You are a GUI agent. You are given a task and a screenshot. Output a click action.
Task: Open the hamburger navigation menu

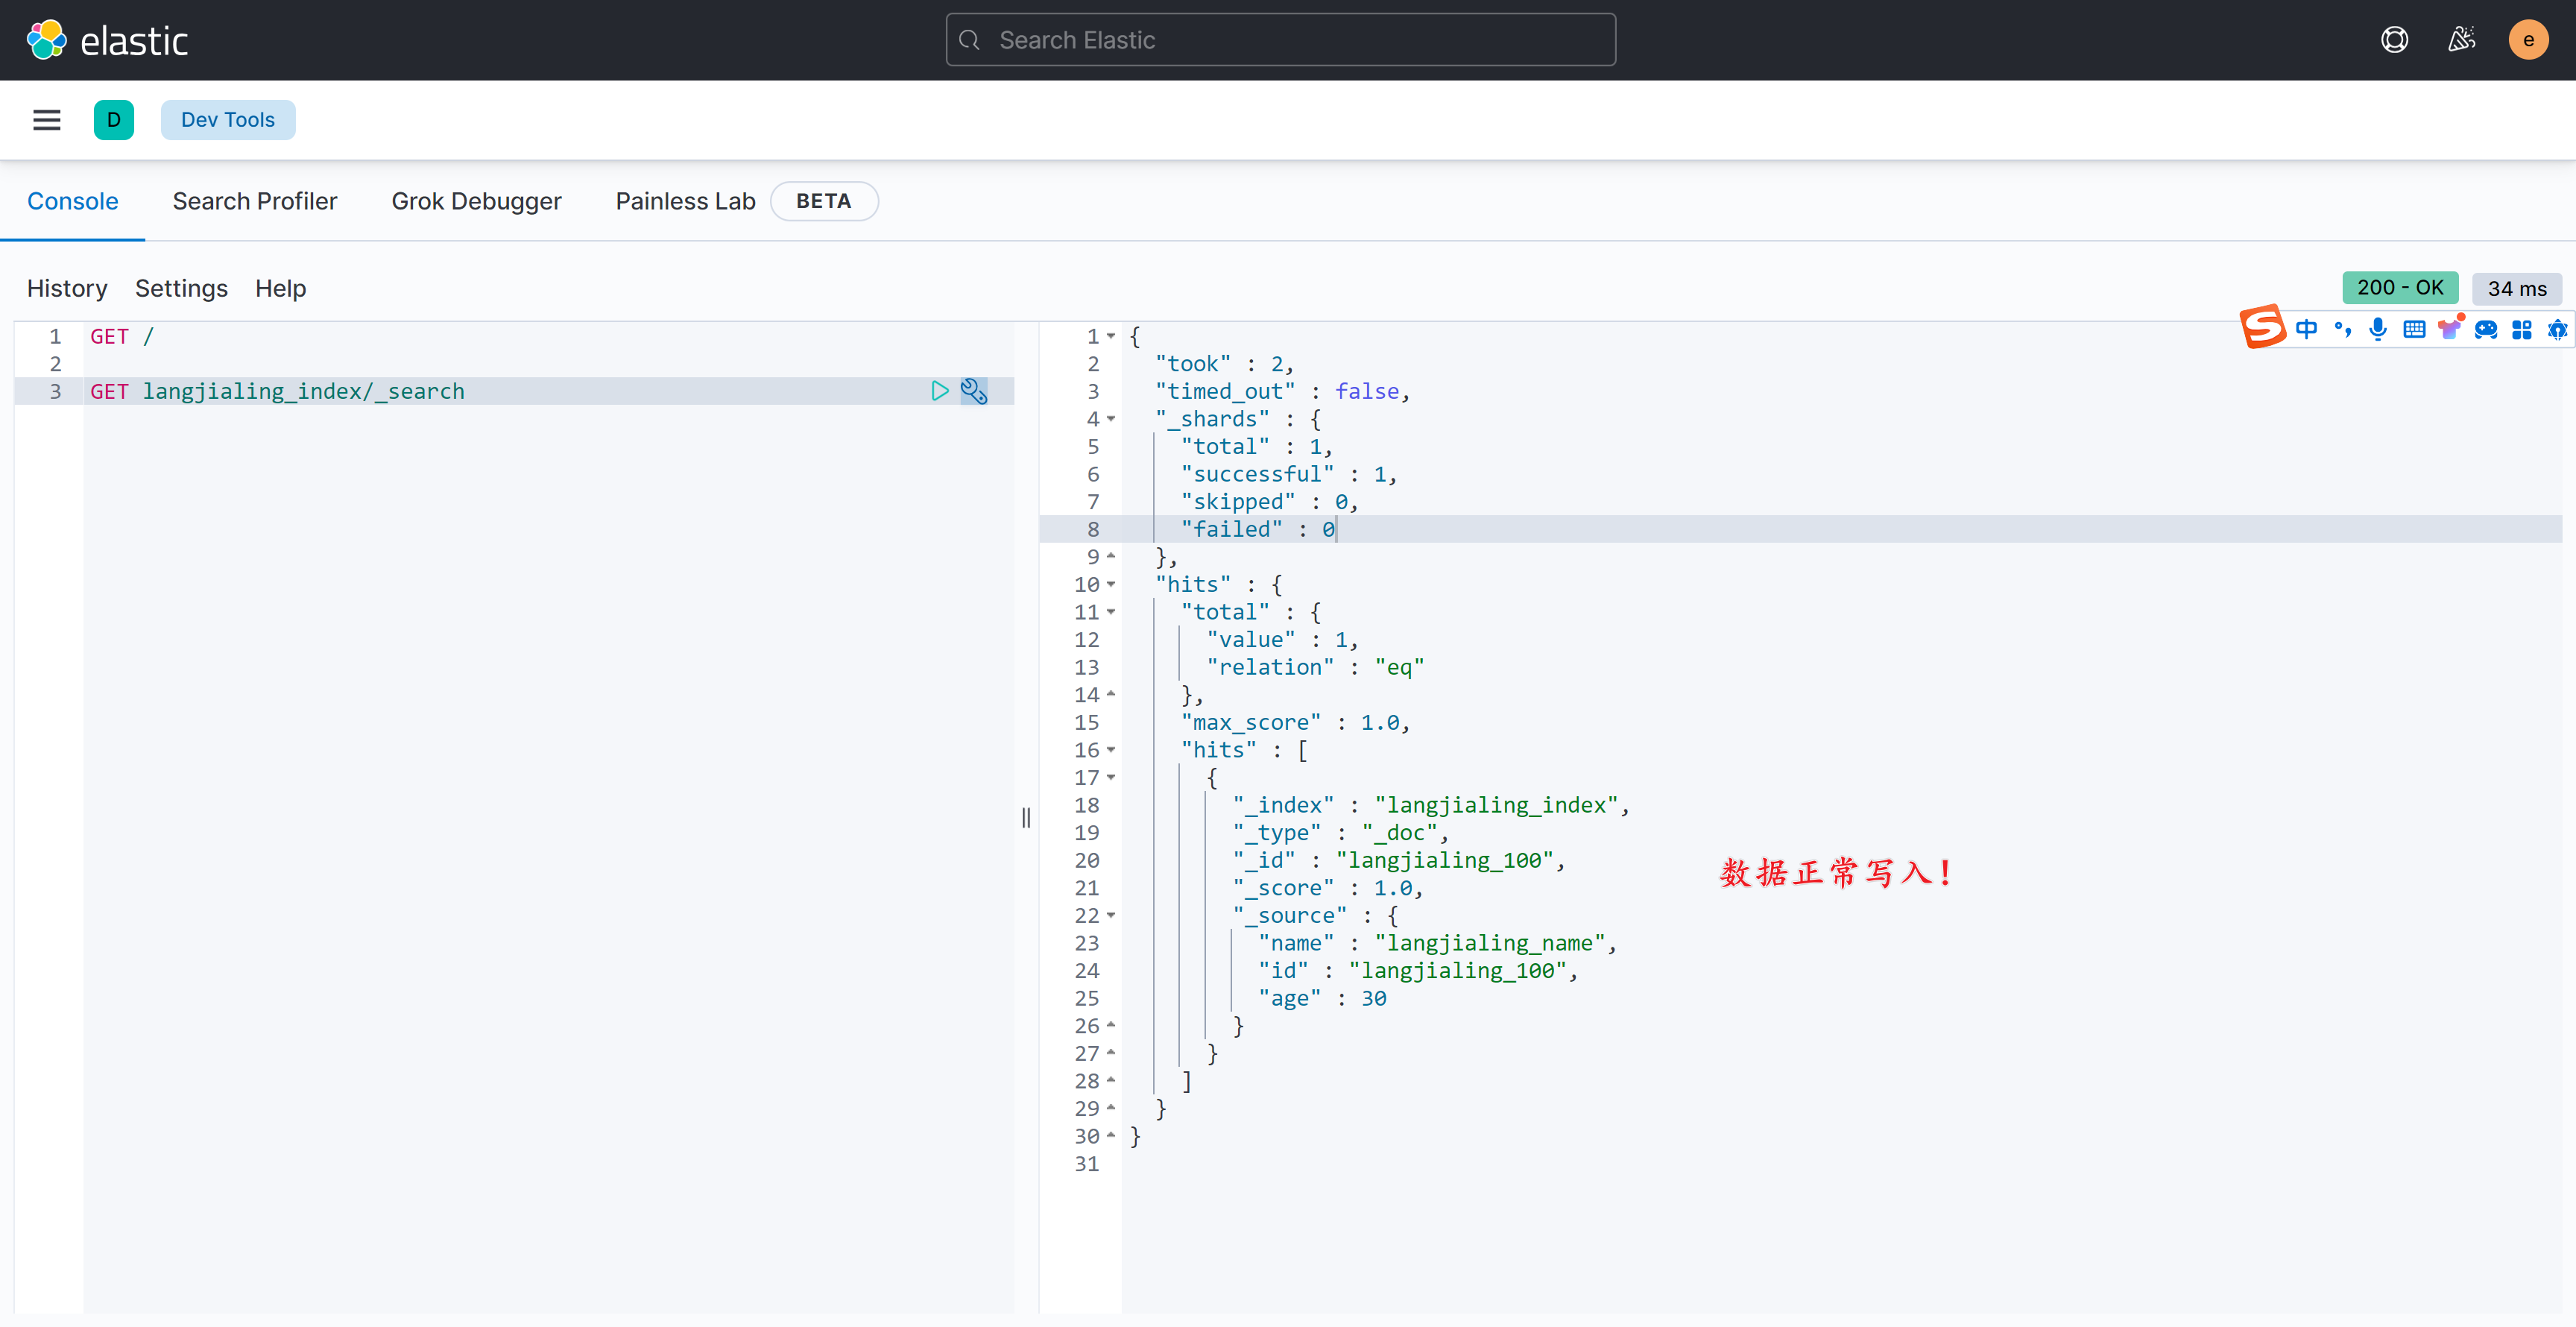pyautogui.click(x=47, y=120)
